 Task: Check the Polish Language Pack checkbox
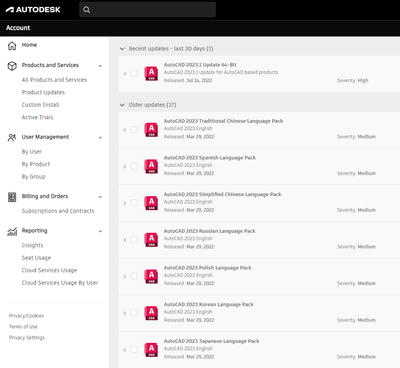pos(134,276)
